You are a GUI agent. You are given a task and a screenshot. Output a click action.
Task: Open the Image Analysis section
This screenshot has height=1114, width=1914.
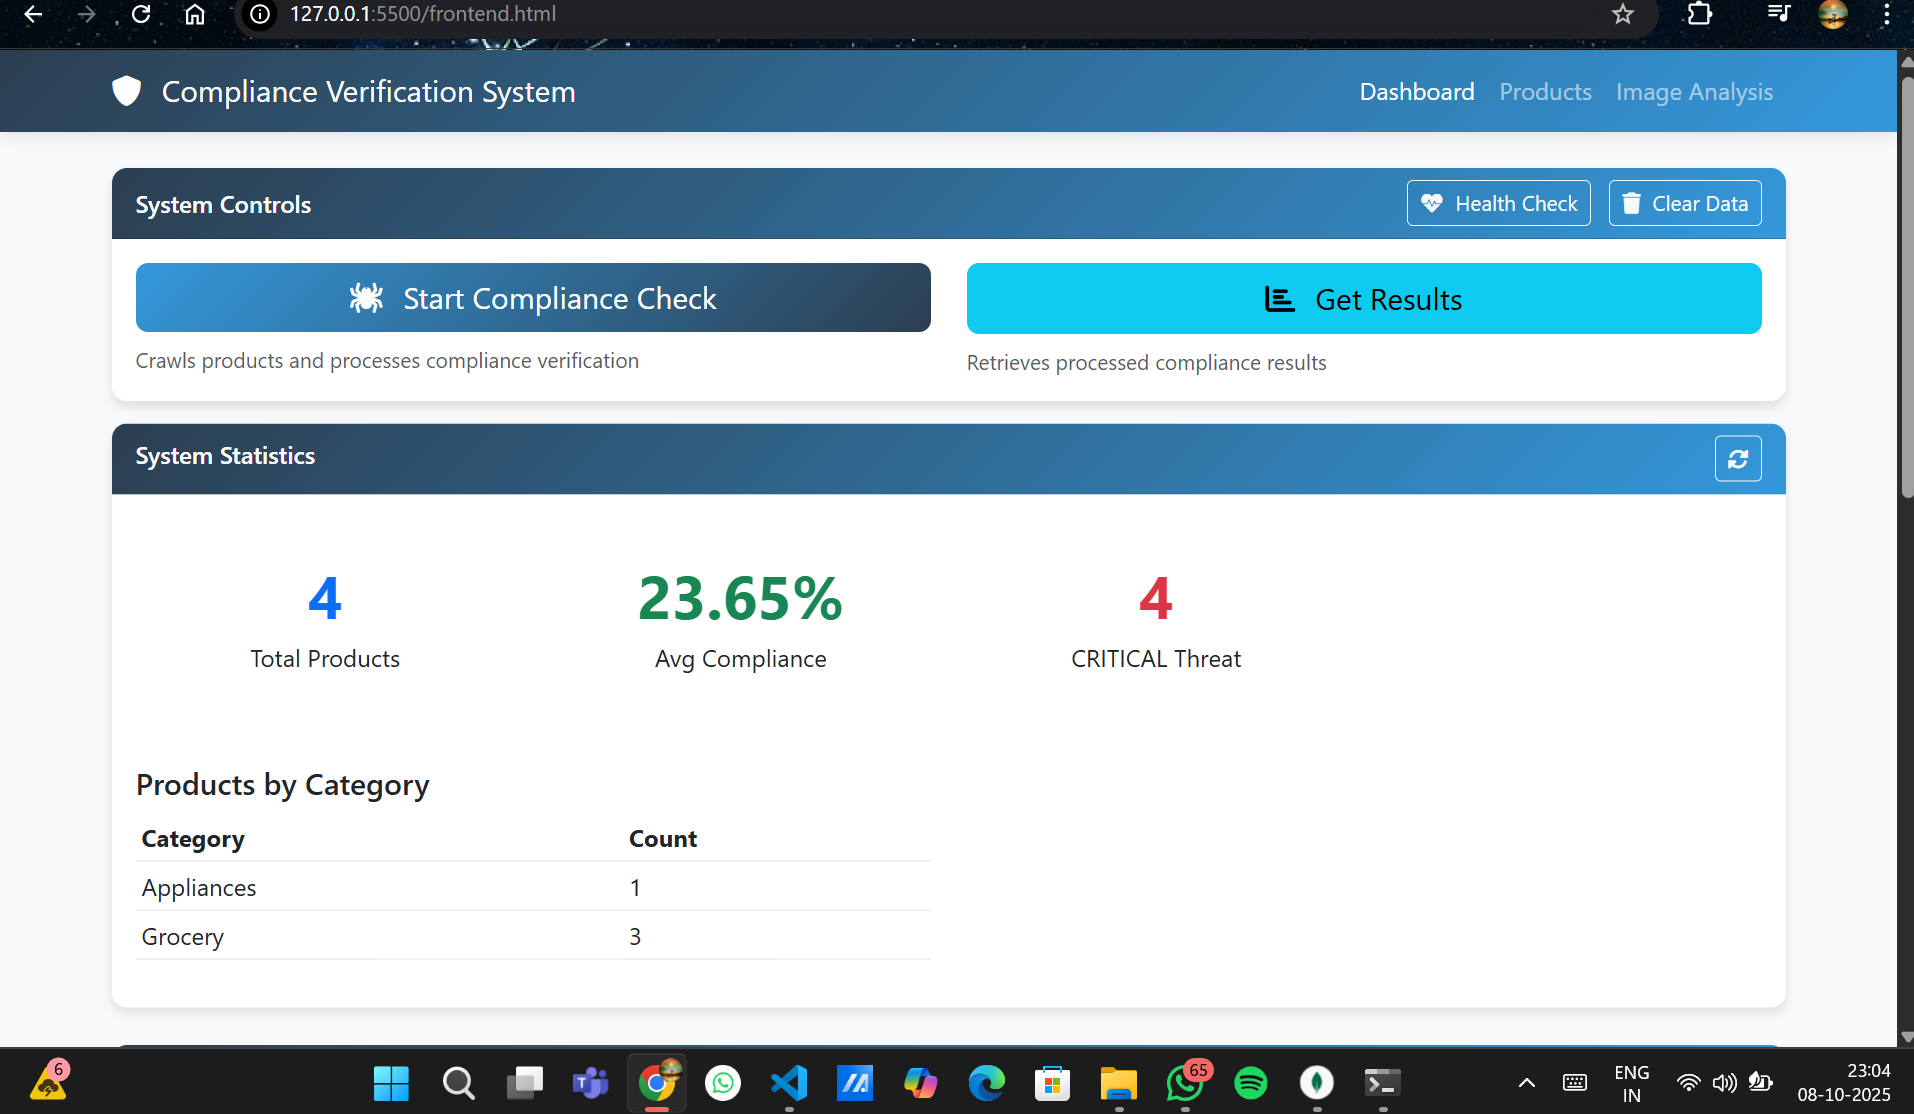point(1694,91)
